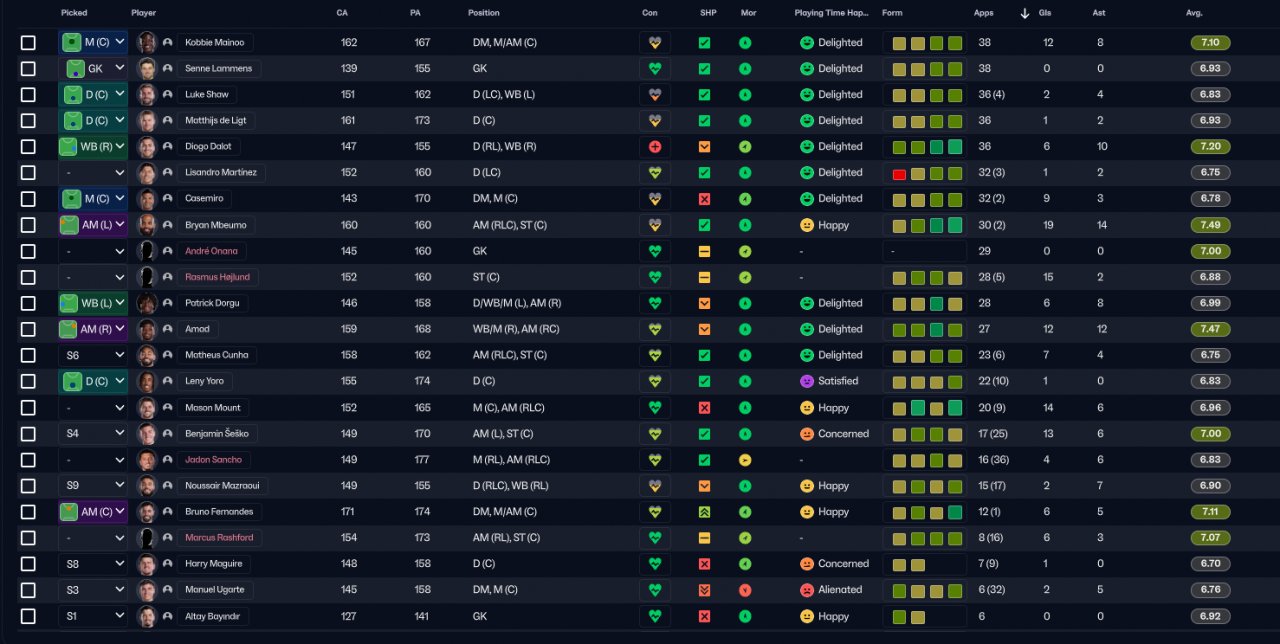Click André Onana's yellow sharpness icon
The width and height of the screenshot is (1280, 644).
[704, 251]
